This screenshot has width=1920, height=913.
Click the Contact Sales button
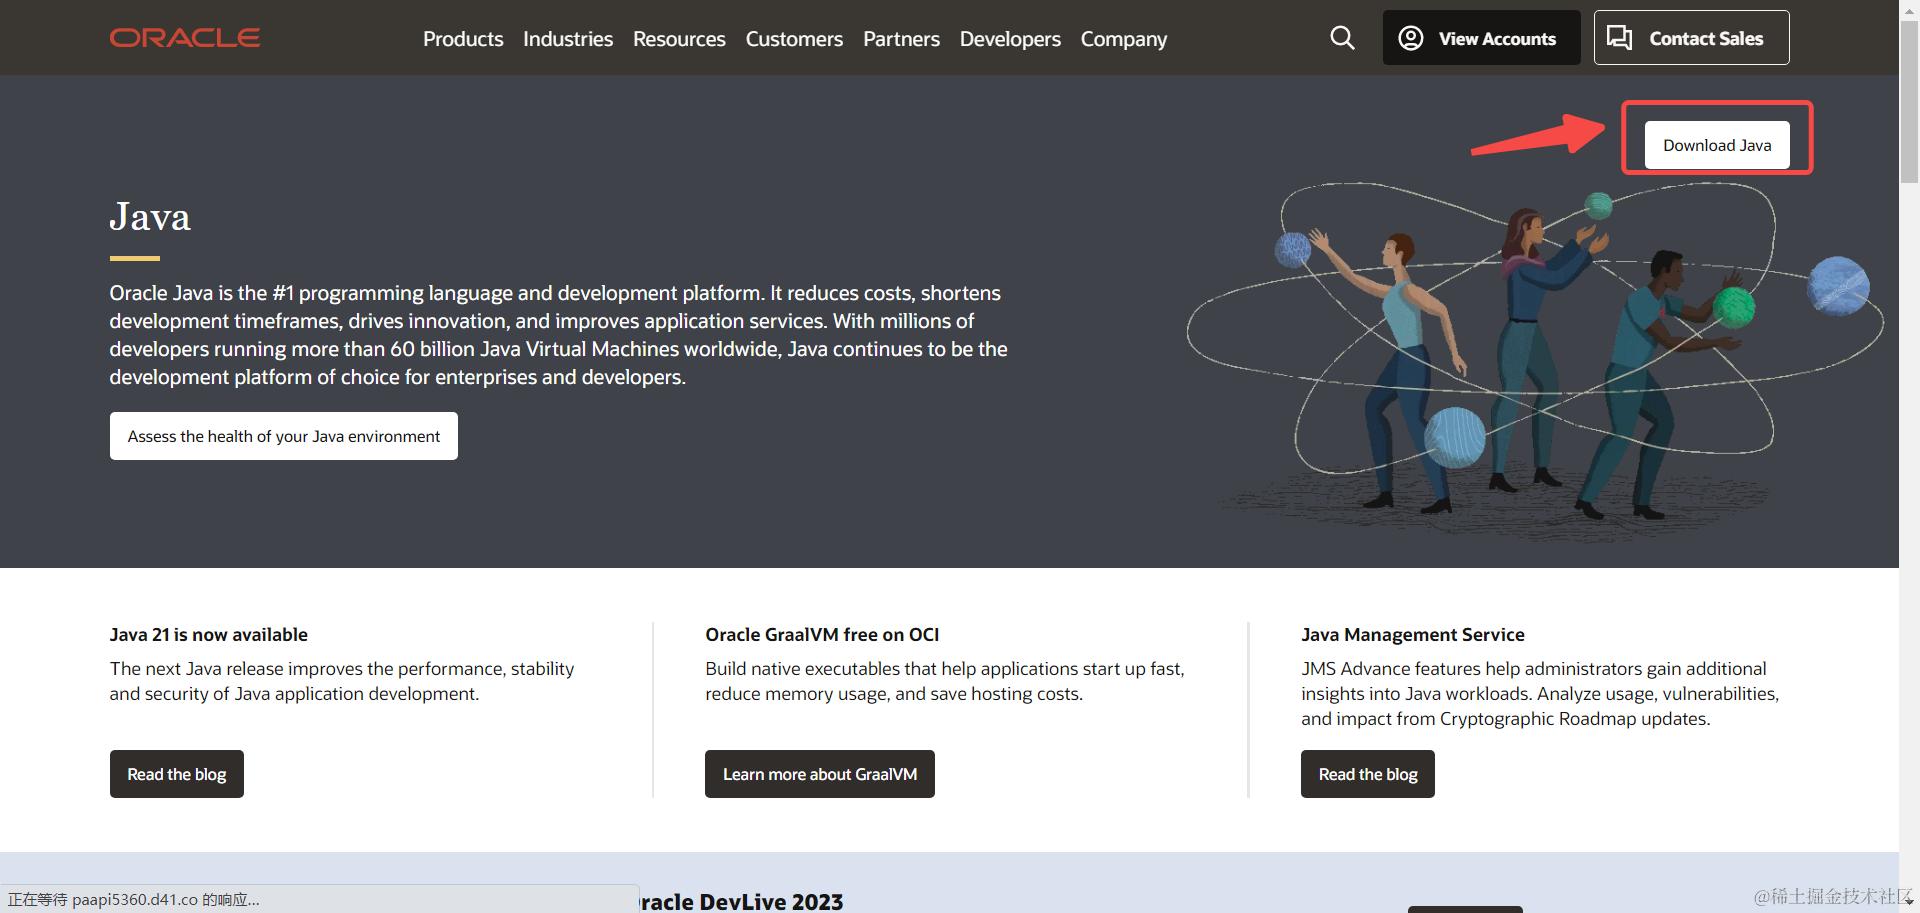pos(1691,38)
